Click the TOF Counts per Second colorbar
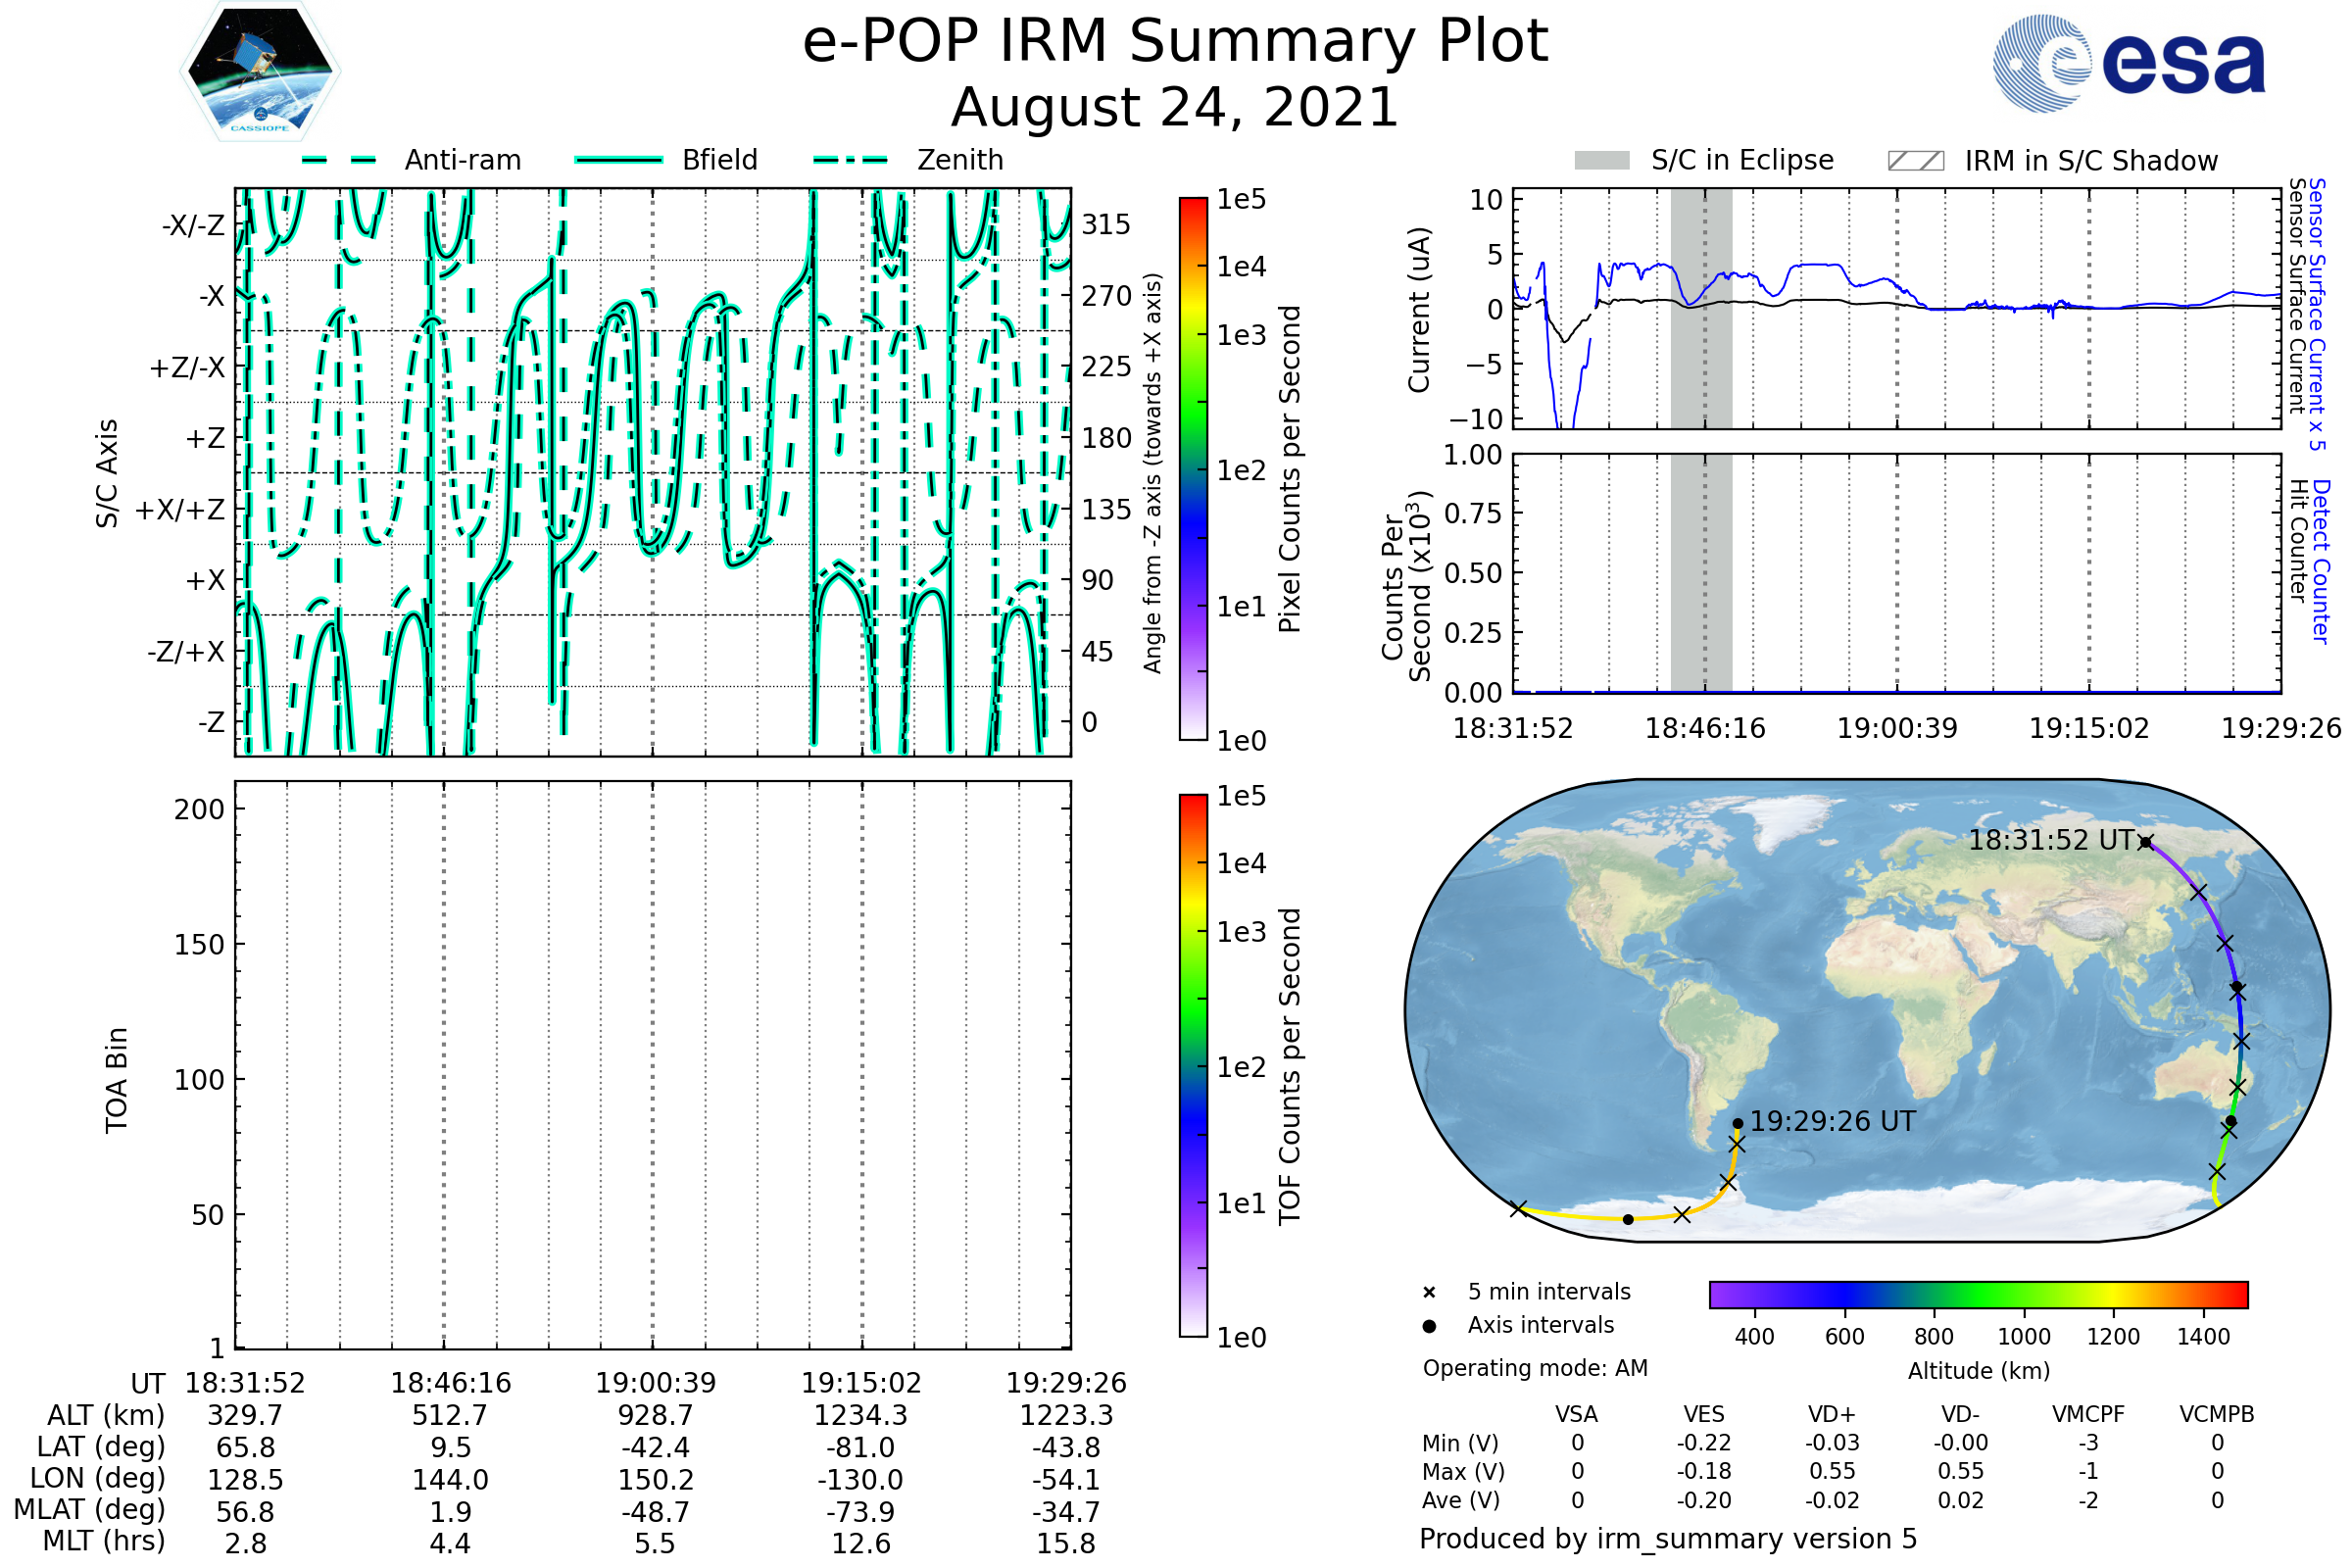The height and width of the screenshot is (1568, 2352). click(x=1193, y=1066)
